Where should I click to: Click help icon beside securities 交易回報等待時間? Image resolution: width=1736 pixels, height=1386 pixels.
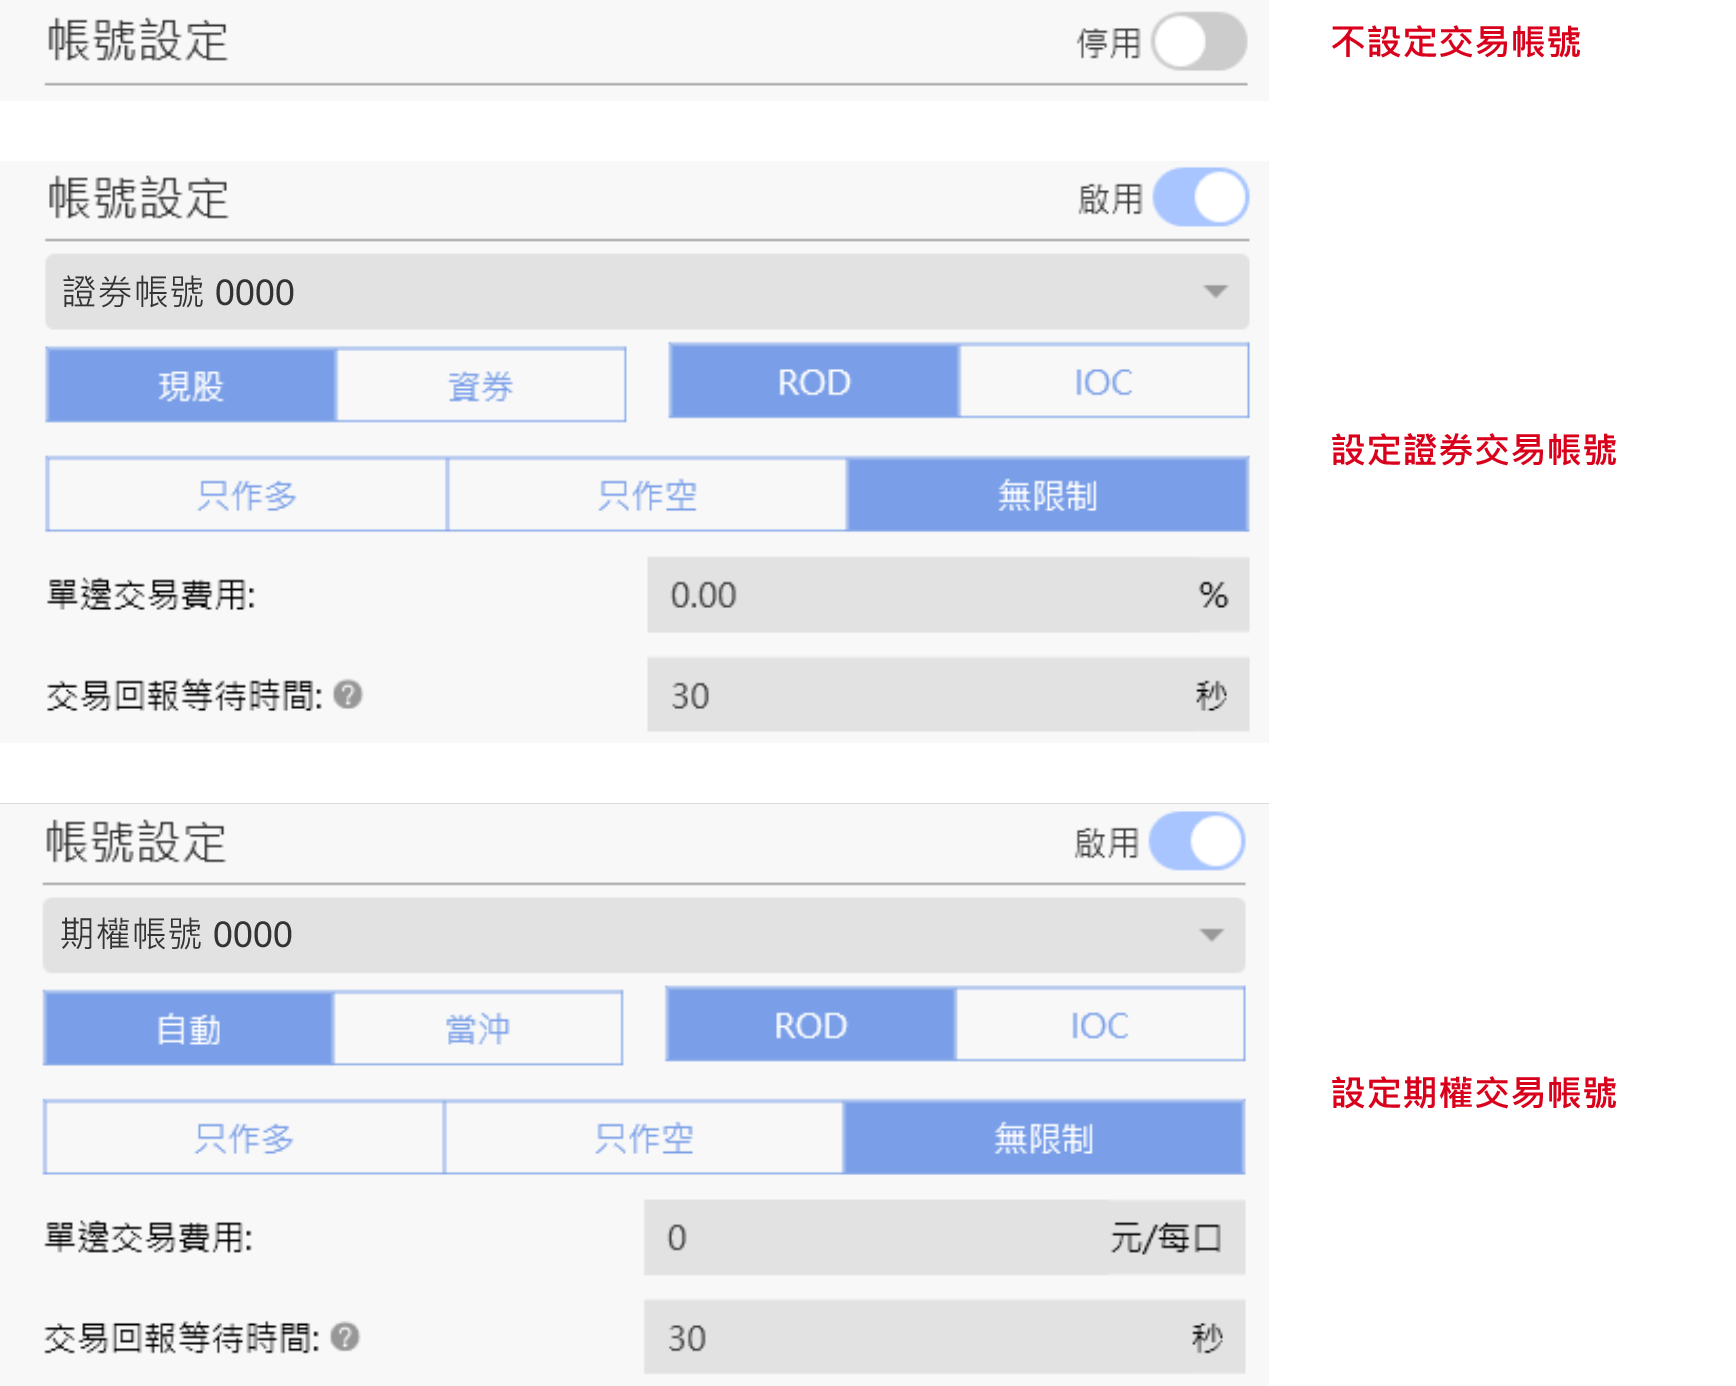348,694
